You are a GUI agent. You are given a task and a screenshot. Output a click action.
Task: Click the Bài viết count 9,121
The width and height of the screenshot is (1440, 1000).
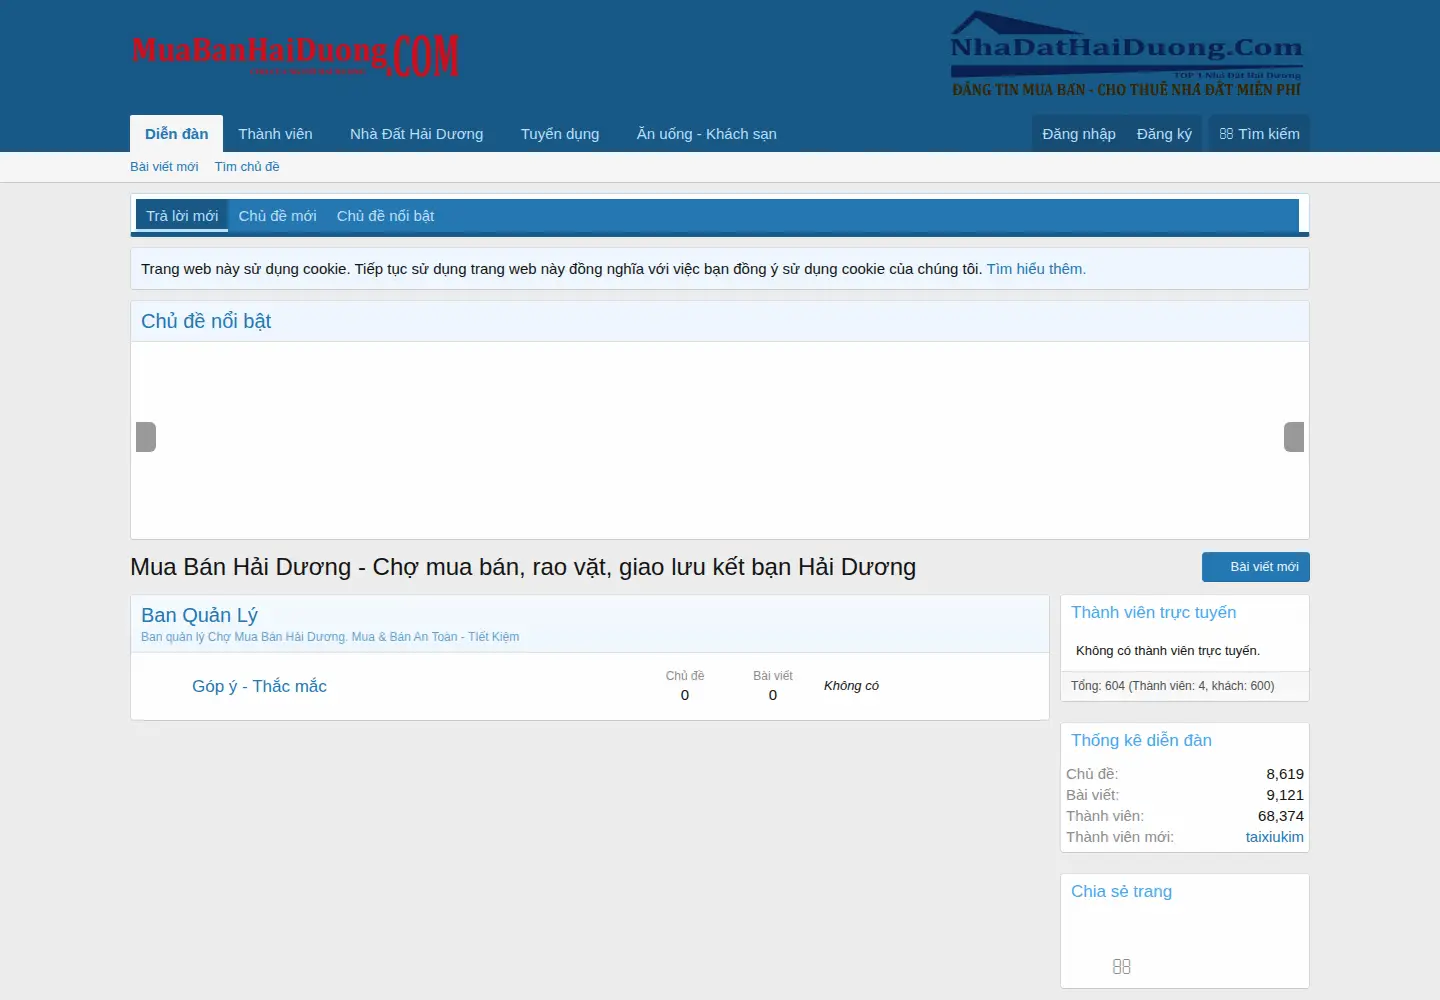pos(1285,795)
